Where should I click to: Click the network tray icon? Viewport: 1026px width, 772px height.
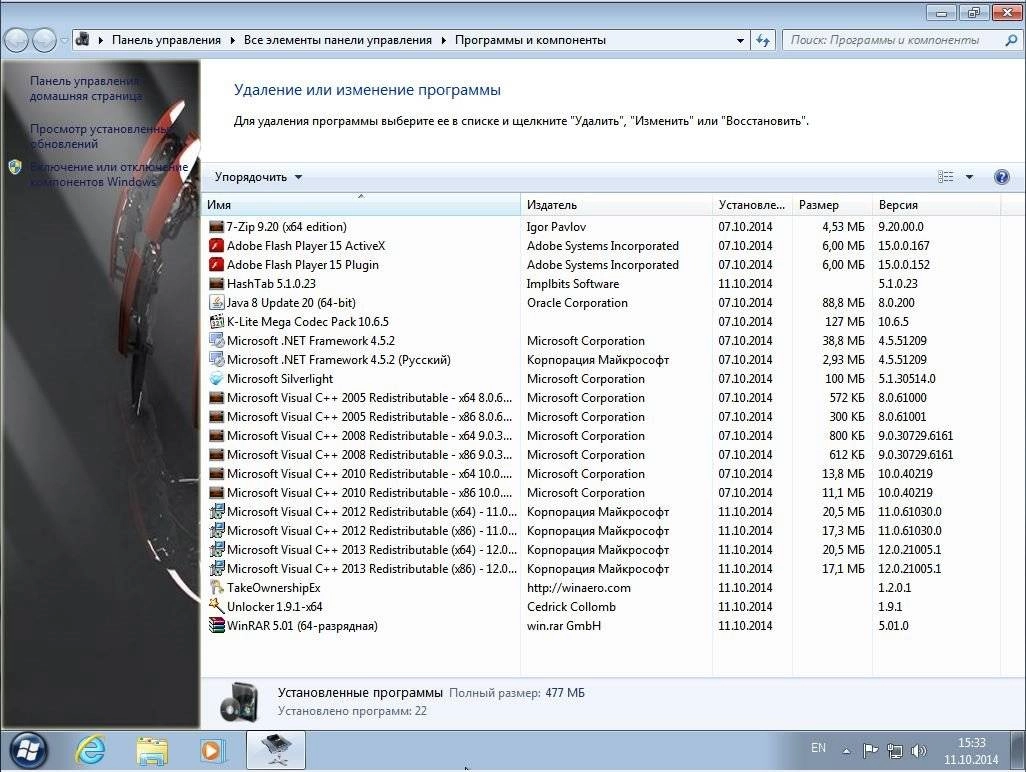tap(894, 750)
